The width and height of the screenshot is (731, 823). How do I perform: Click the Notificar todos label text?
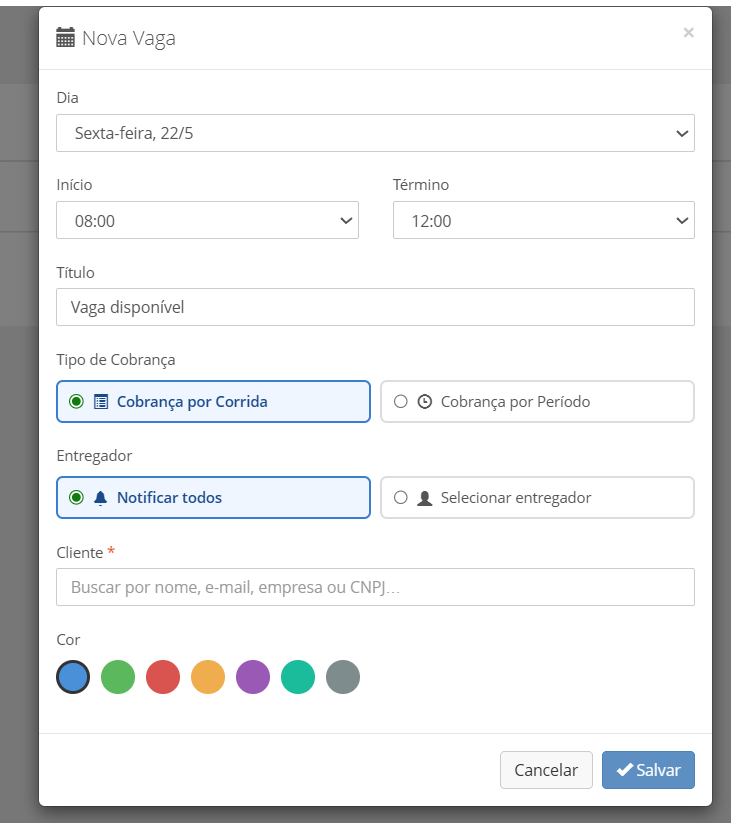tap(169, 498)
